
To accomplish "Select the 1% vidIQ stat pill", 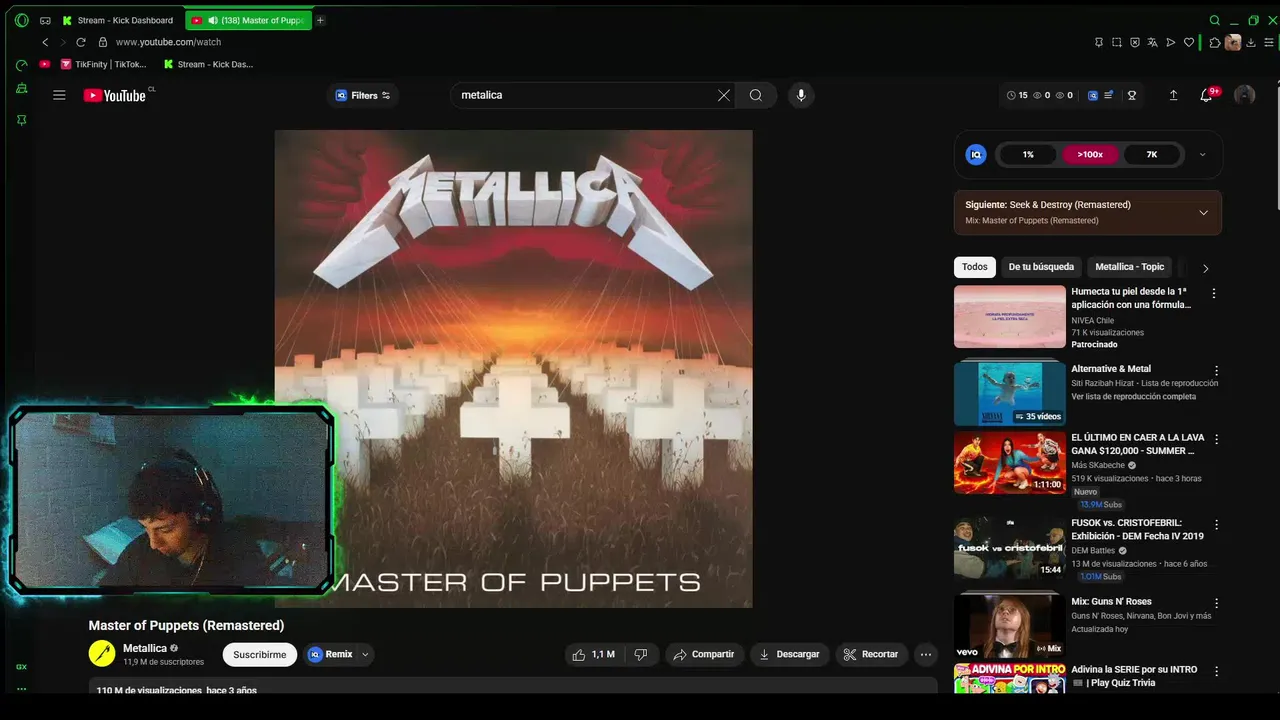I will 1028,154.
